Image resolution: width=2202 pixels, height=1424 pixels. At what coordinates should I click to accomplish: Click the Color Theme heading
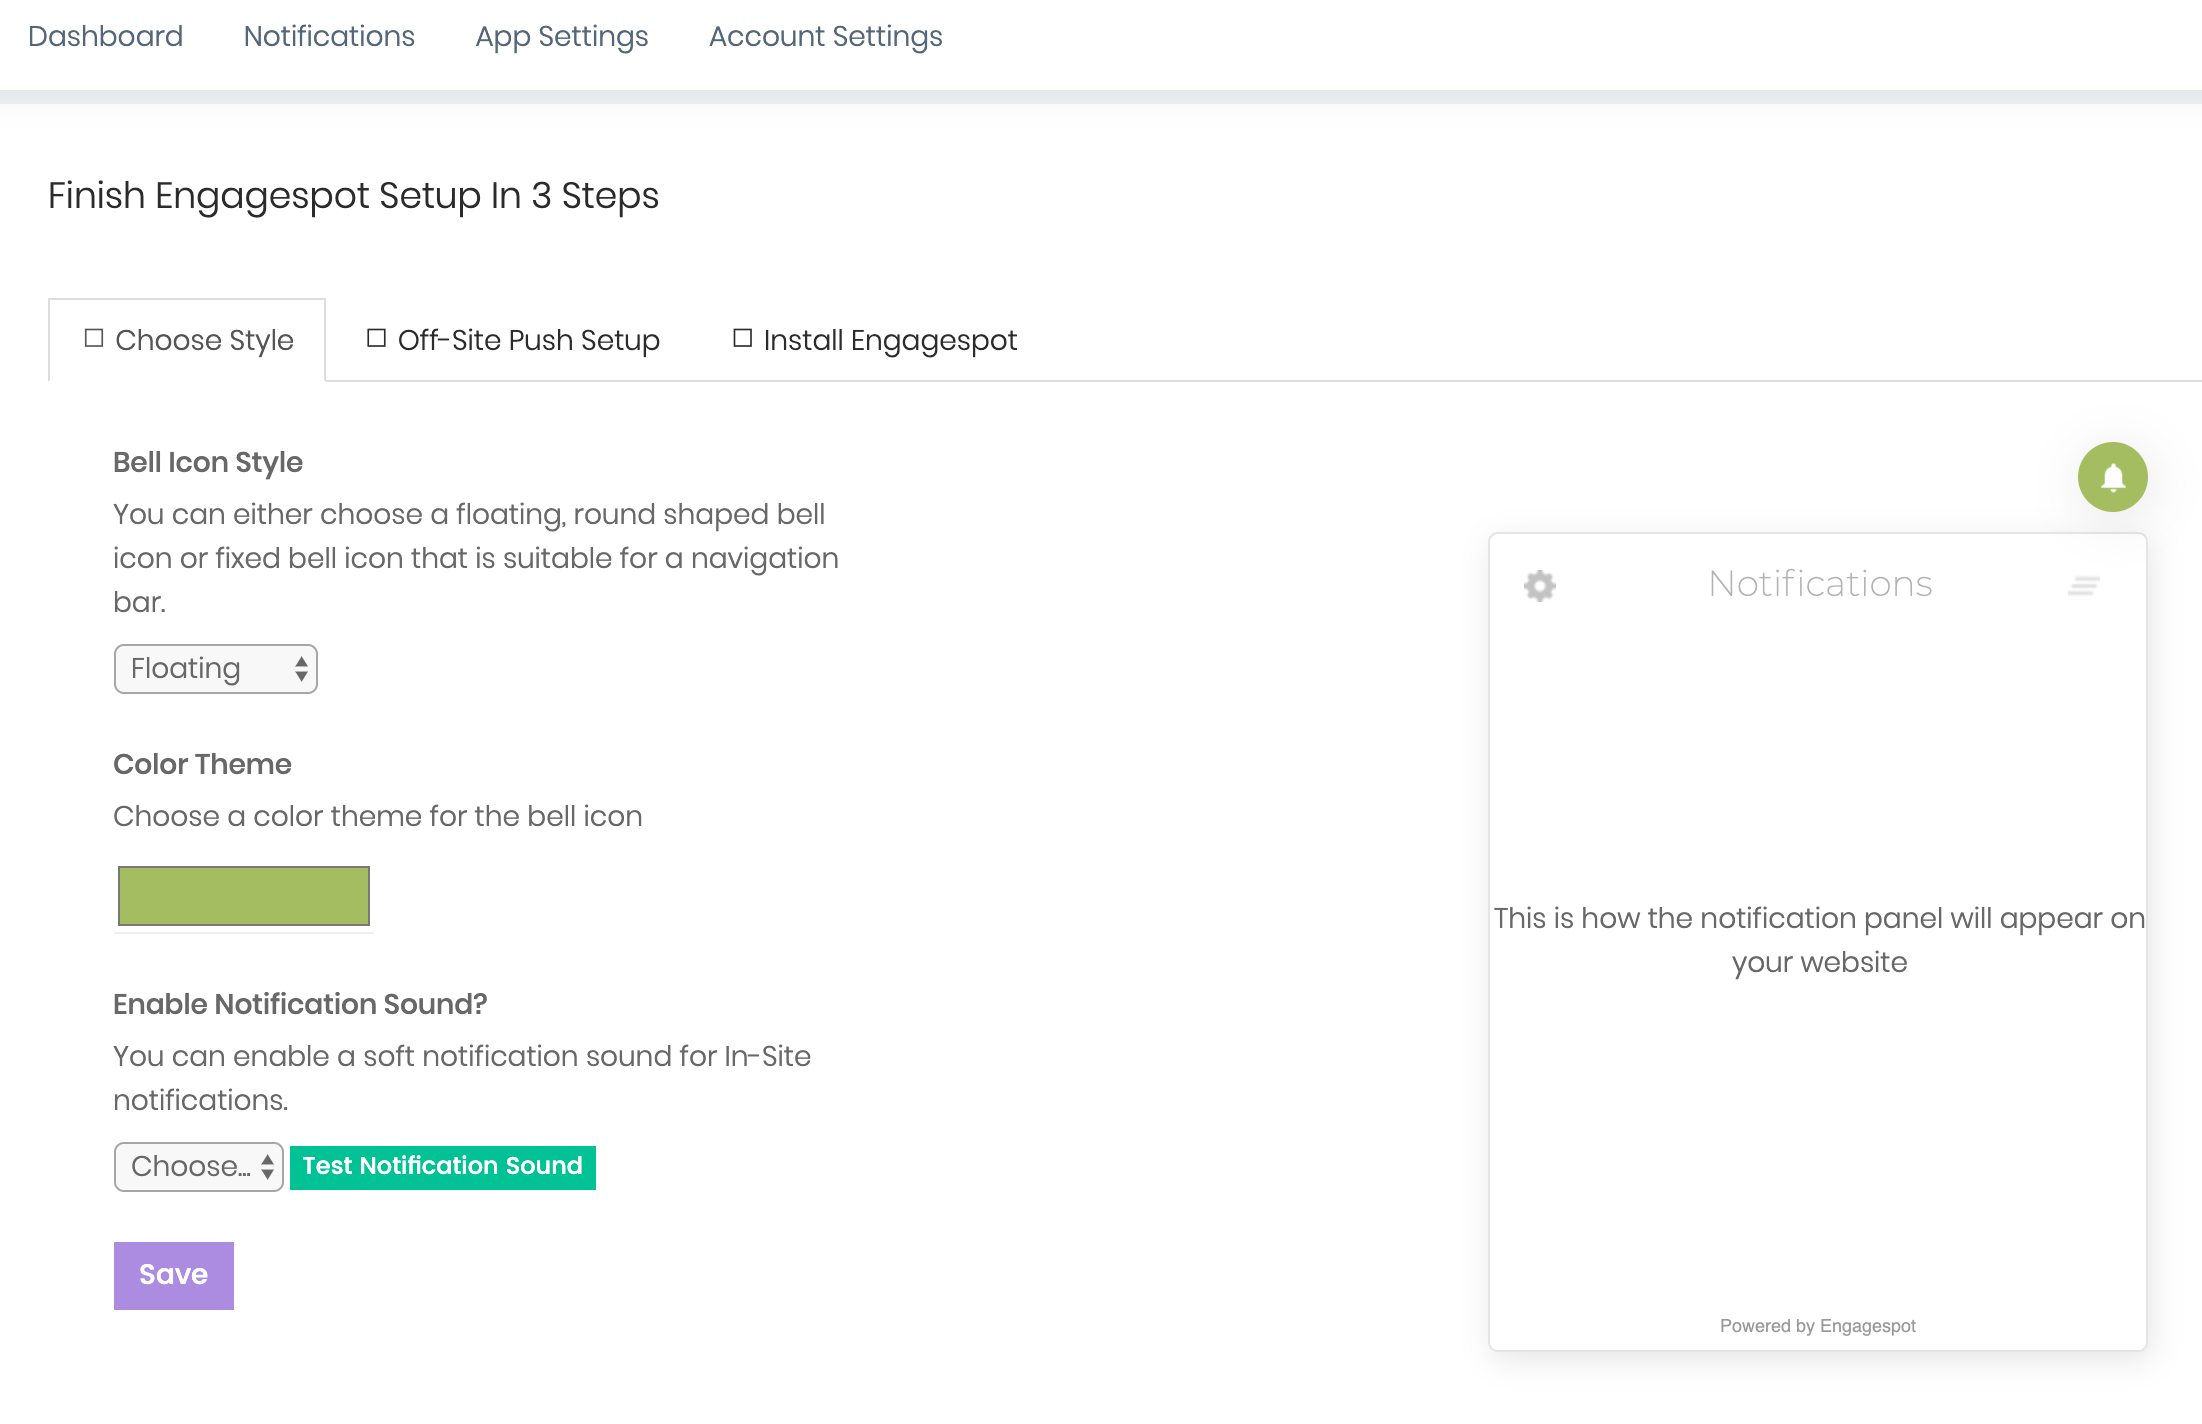202,764
